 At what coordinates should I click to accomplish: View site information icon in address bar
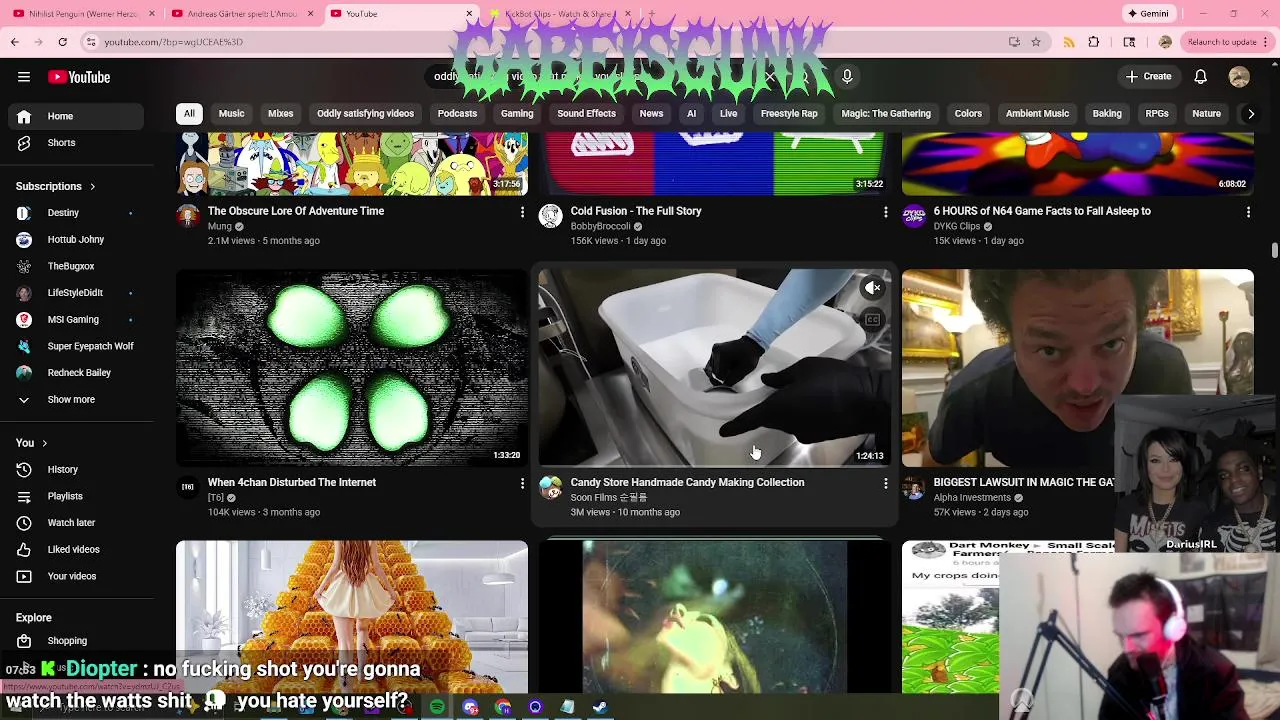click(x=91, y=42)
